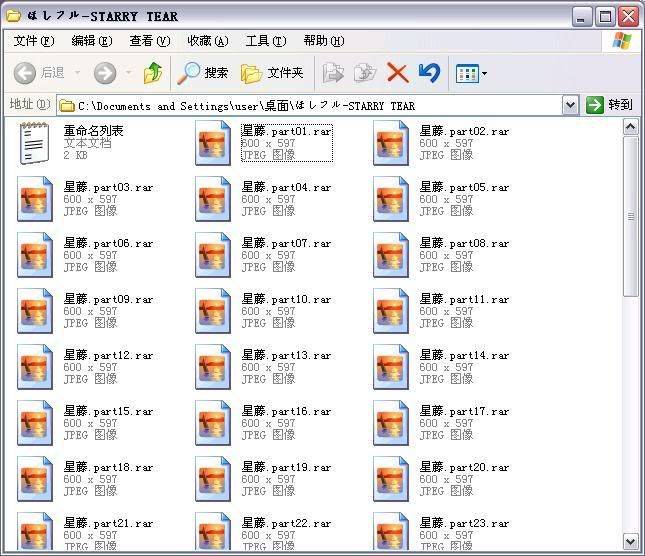Screen dimensions: 645x556
Task: Go up one folder level icon
Action: (x=153, y=73)
